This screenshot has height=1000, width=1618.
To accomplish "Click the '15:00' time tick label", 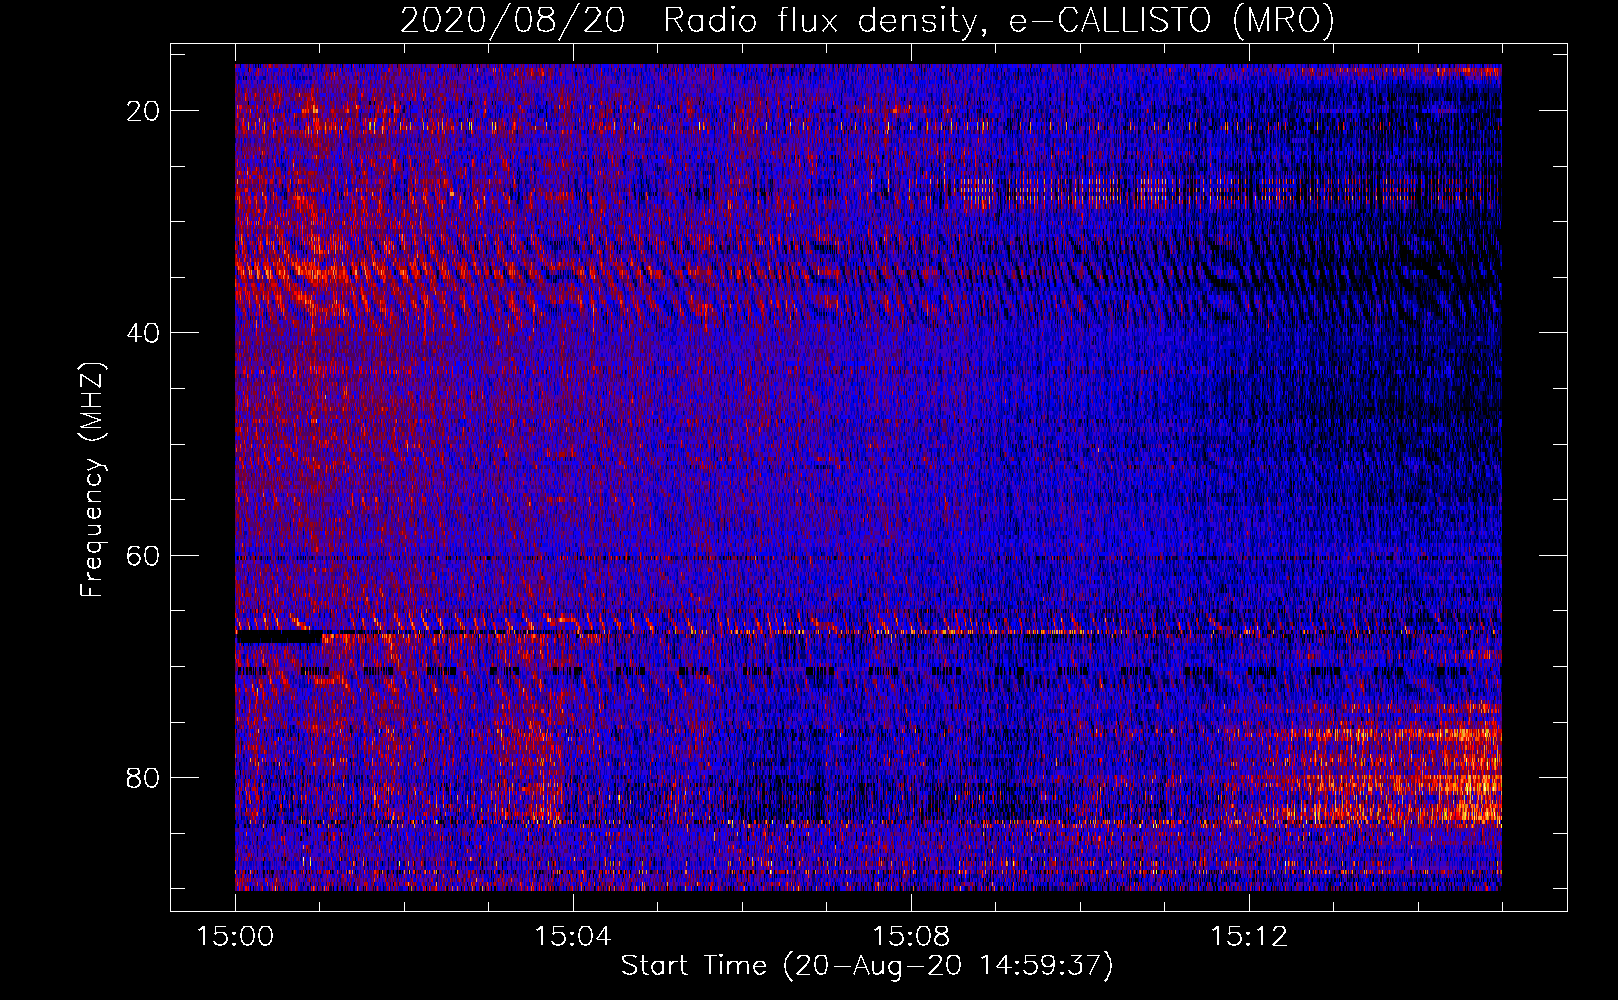I will pos(235,937).
